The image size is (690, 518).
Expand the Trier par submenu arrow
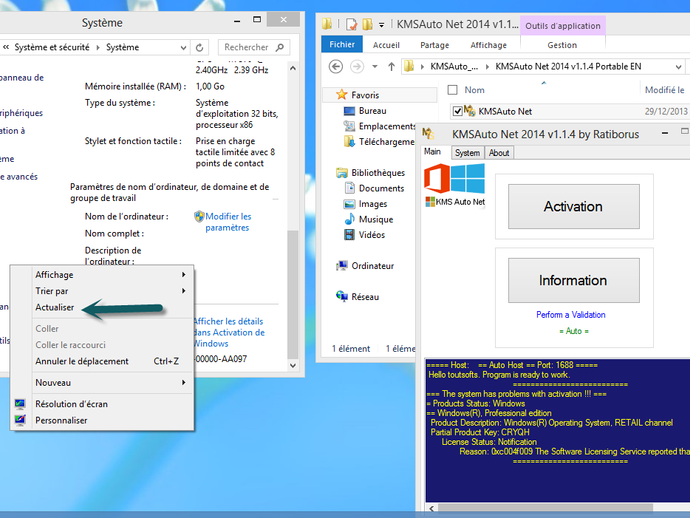184,291
